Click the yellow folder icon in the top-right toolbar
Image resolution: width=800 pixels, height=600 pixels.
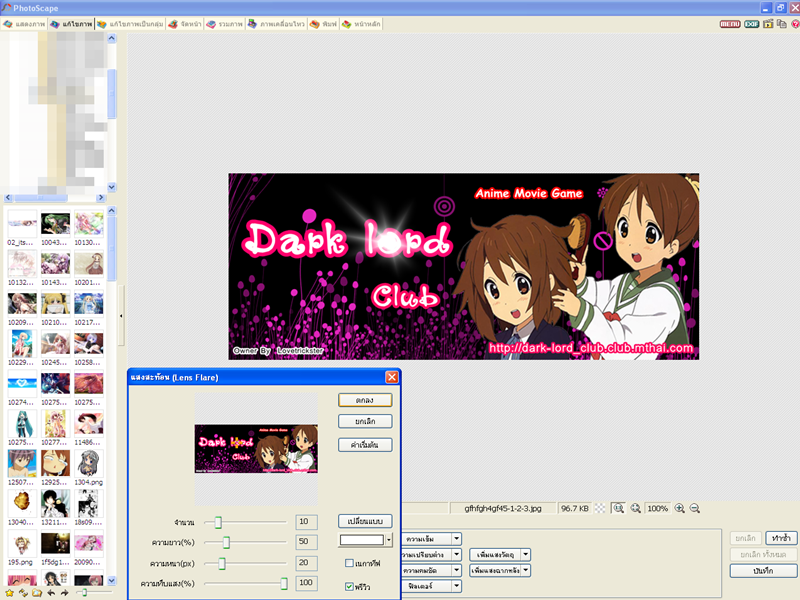coord(768,24)
